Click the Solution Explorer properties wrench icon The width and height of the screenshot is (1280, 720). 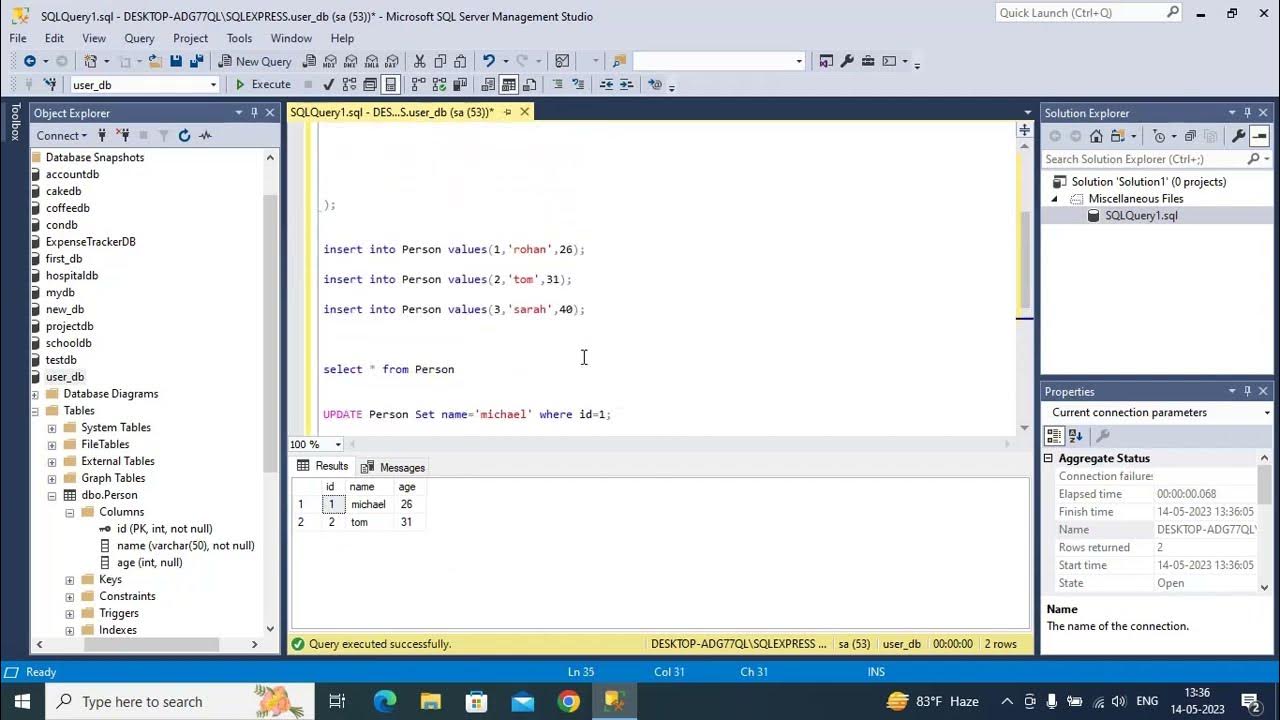(x=1238, y=136)
